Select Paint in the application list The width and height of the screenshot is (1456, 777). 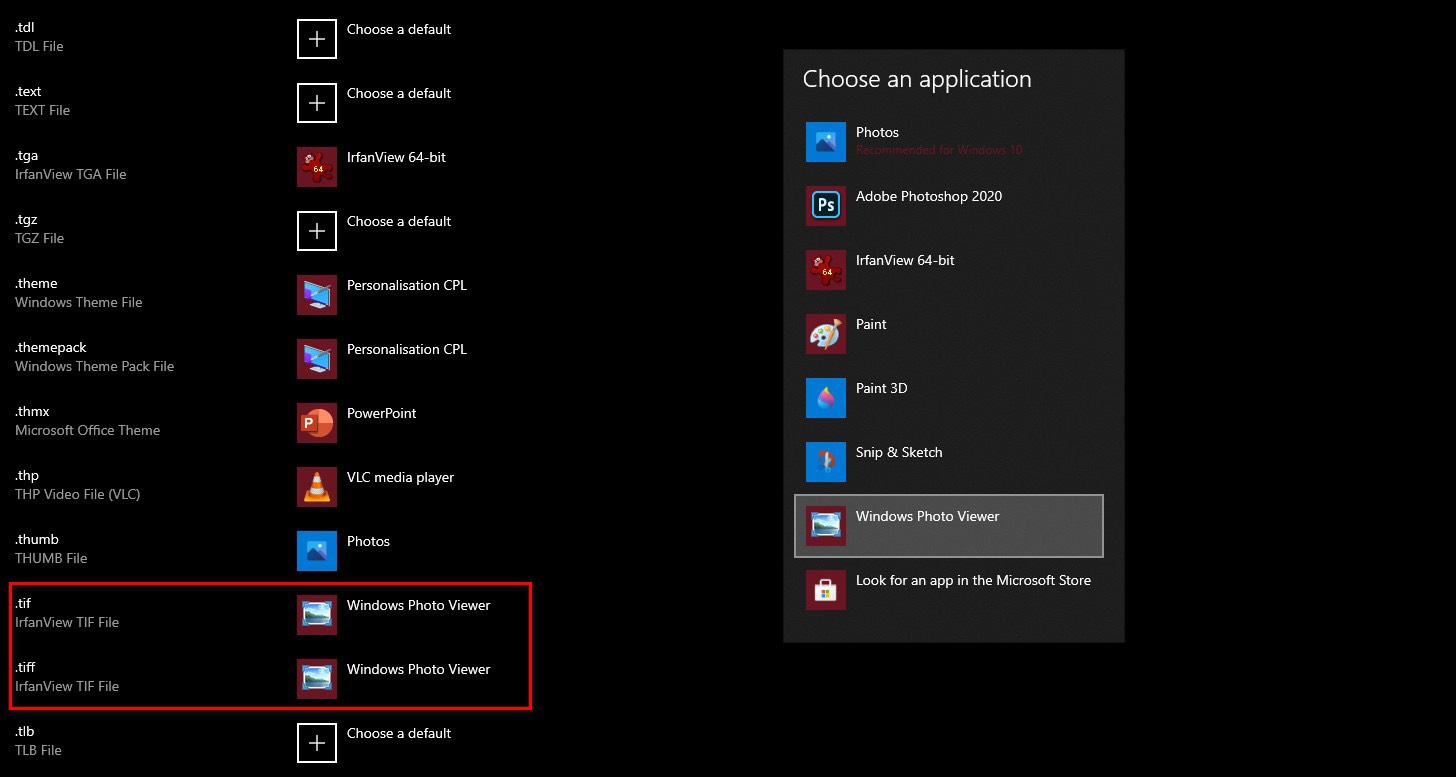coord(949,334)
